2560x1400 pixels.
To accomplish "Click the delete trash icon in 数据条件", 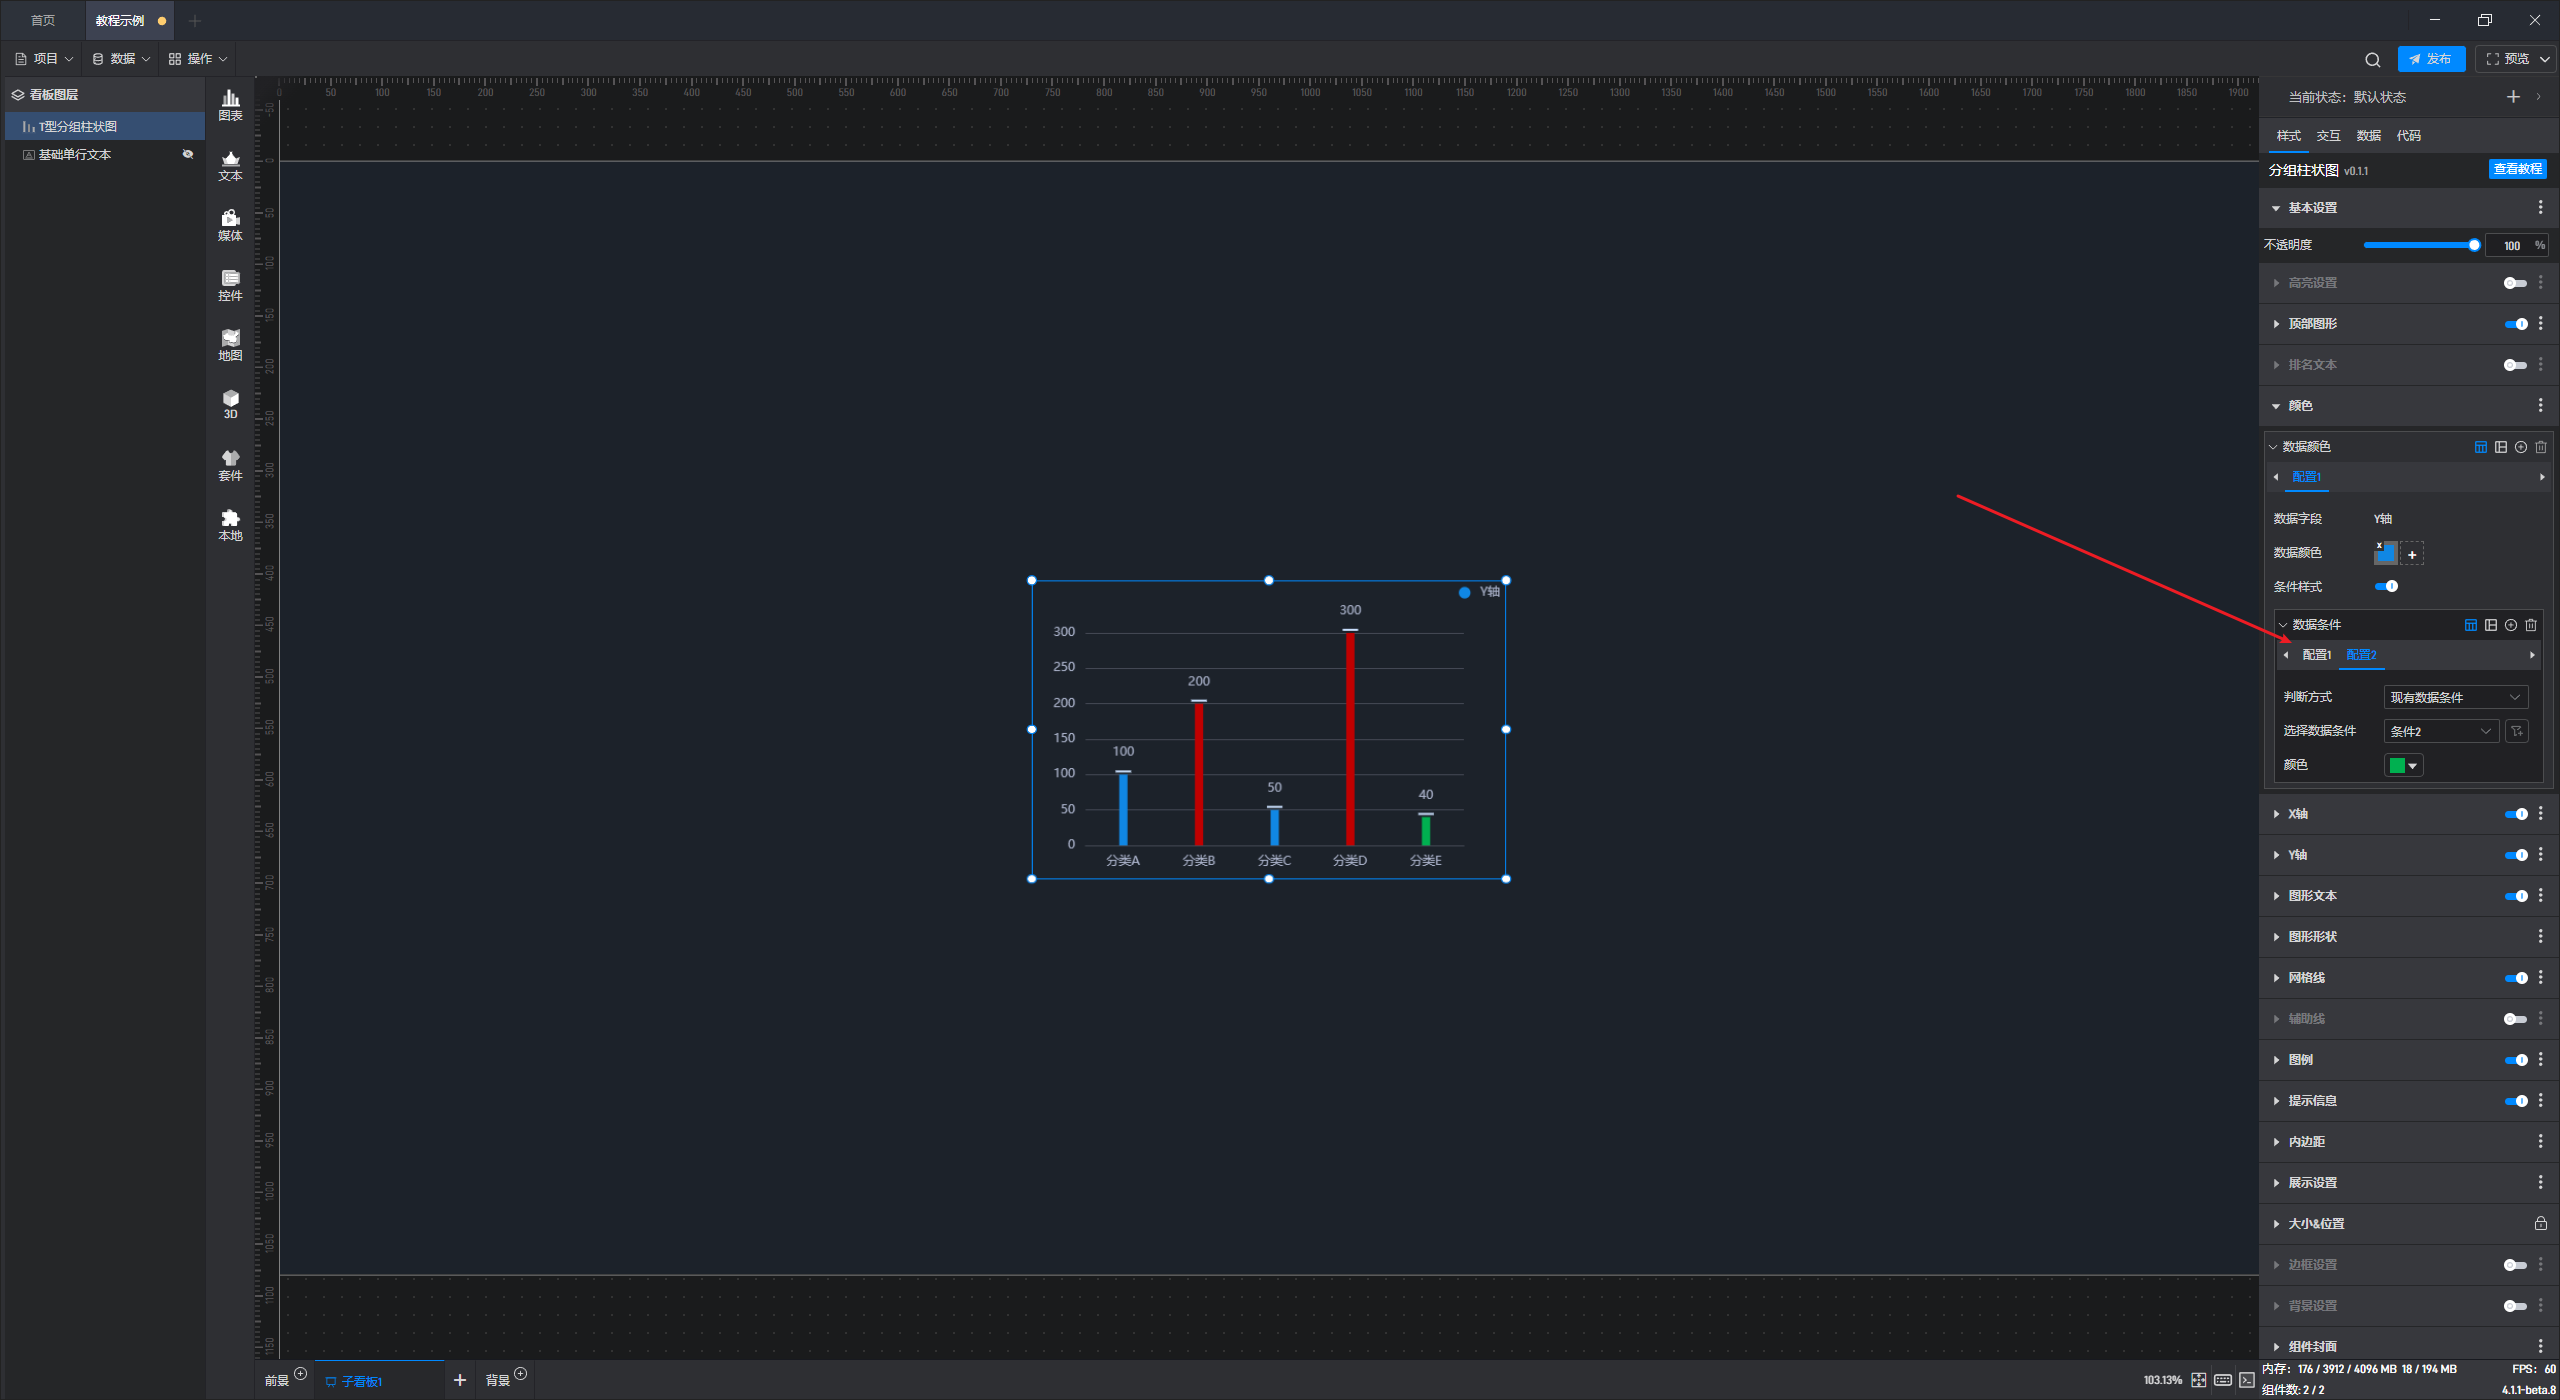I will [x=2531, y=625].
